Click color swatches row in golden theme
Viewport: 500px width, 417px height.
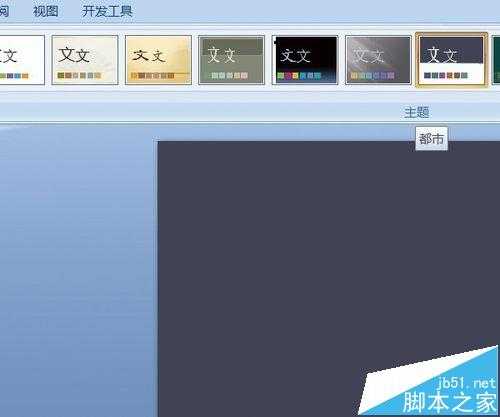(153, 76)
